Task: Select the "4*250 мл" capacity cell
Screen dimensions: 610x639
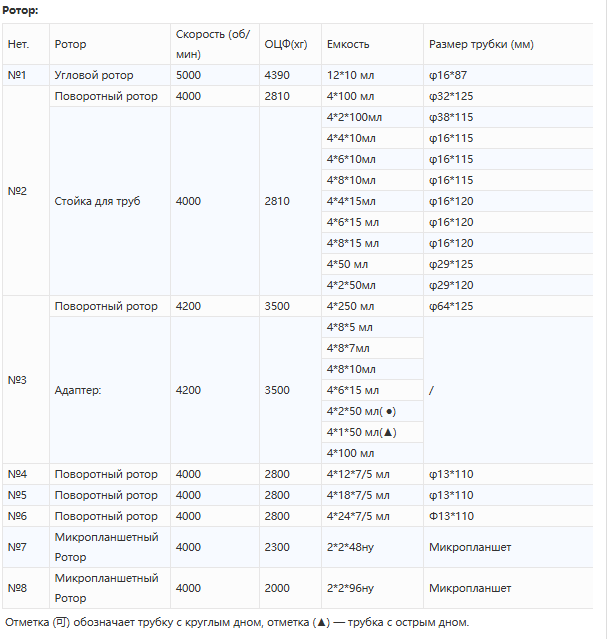Action: 350,306
